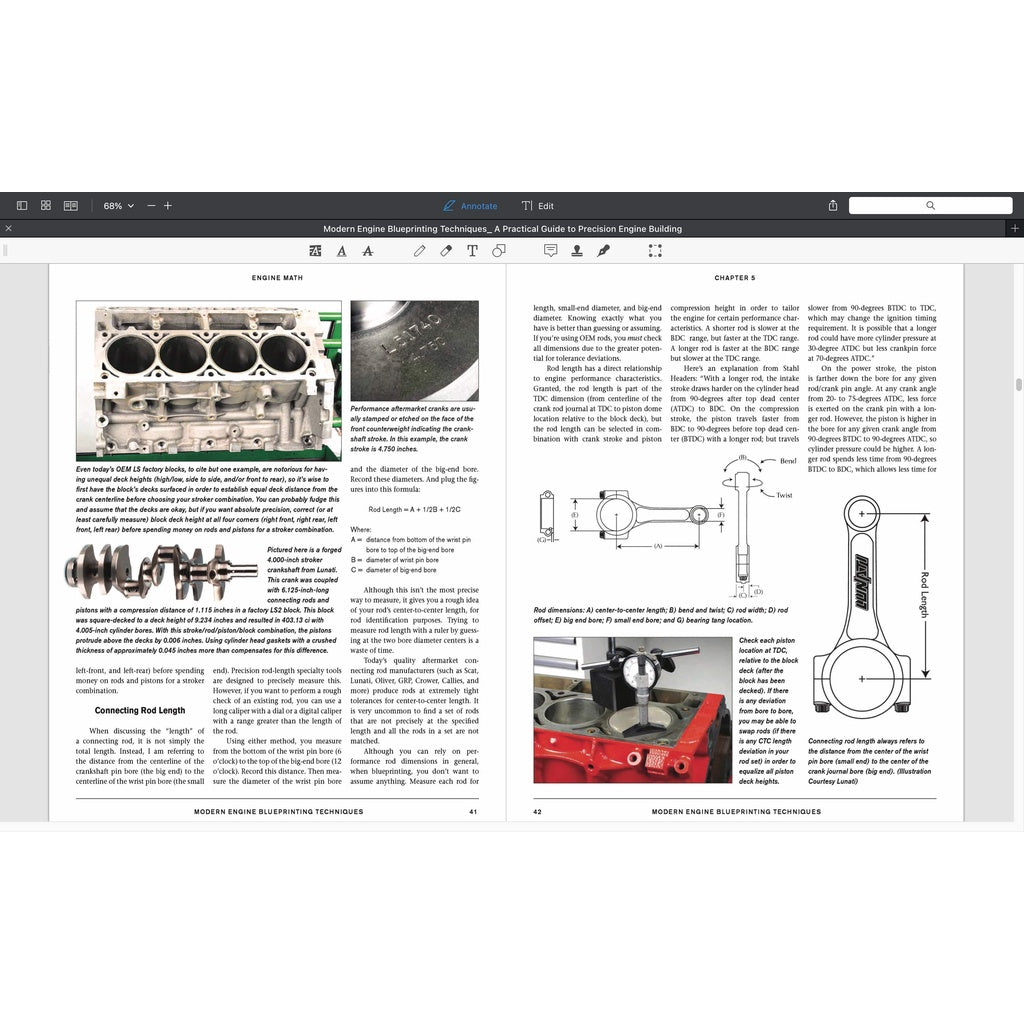Screen dimensions: 1024x1024
Task: Select the Modern Engine Blueprinting Techniques tab
Action: 503,228
